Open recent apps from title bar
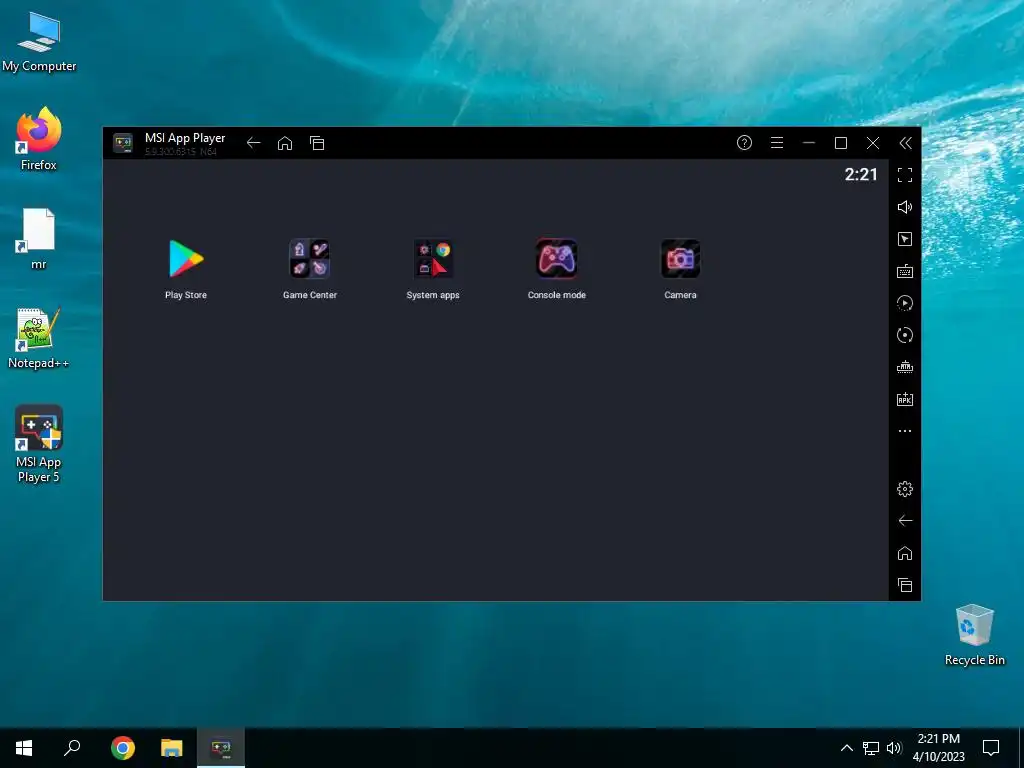Screen dimensions: 1024x768 click(x=317, y=143)
